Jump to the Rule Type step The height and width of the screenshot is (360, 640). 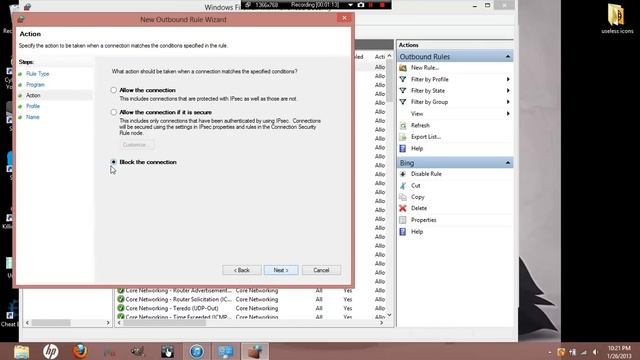click(x=38, y=74)
